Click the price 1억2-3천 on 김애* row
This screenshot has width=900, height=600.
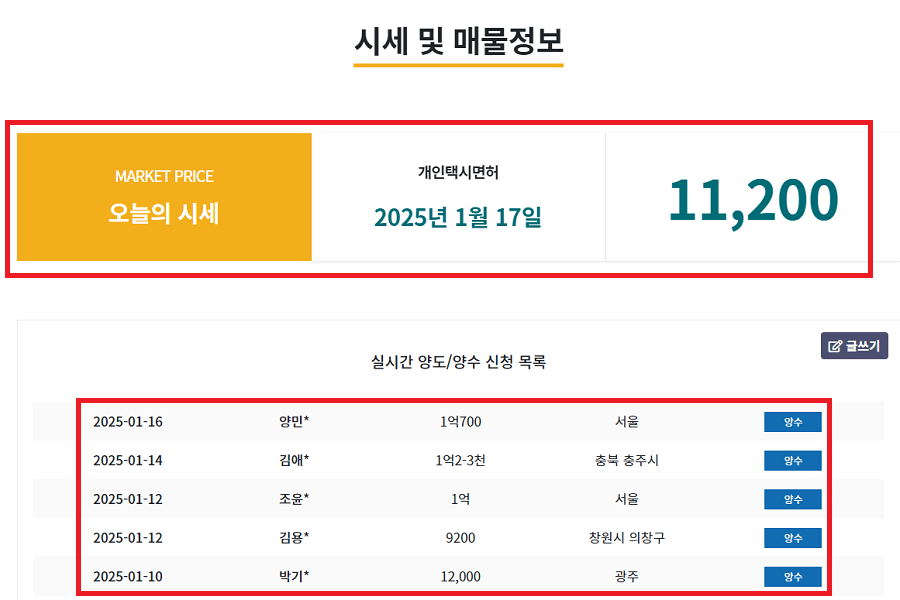(462, 460)
